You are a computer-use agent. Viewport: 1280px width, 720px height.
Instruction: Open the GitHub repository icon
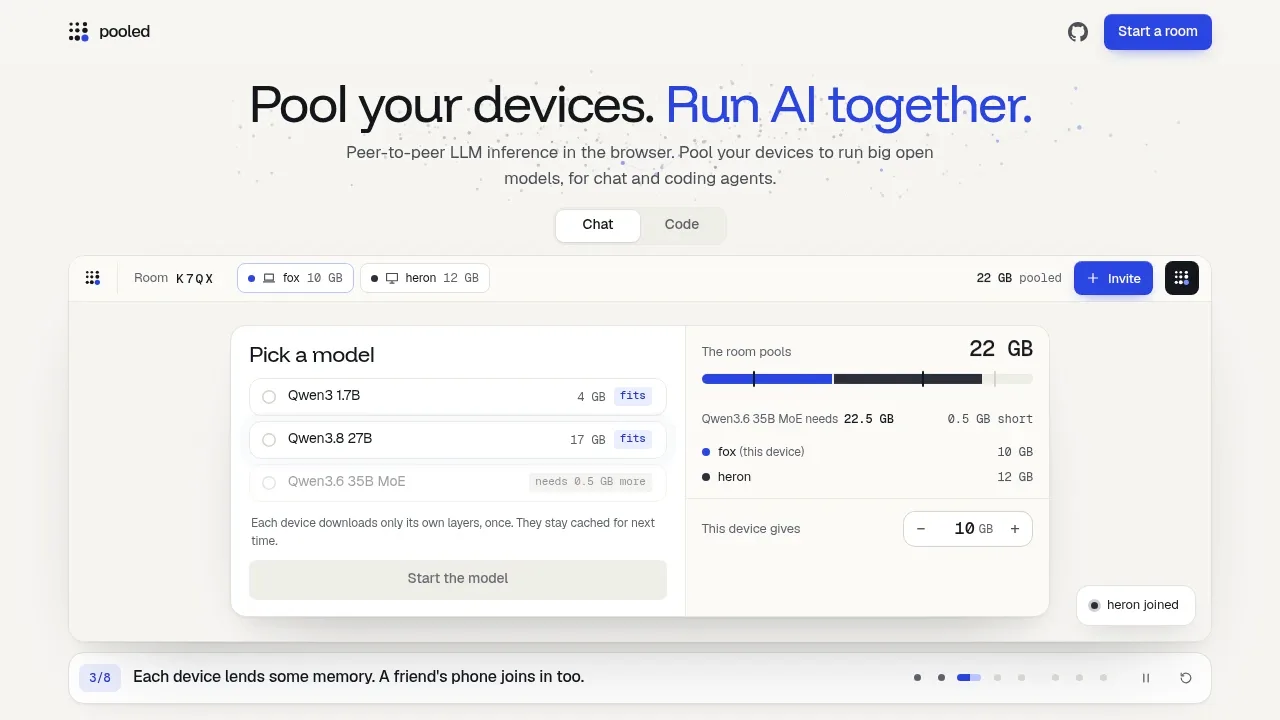point(1078,32)
